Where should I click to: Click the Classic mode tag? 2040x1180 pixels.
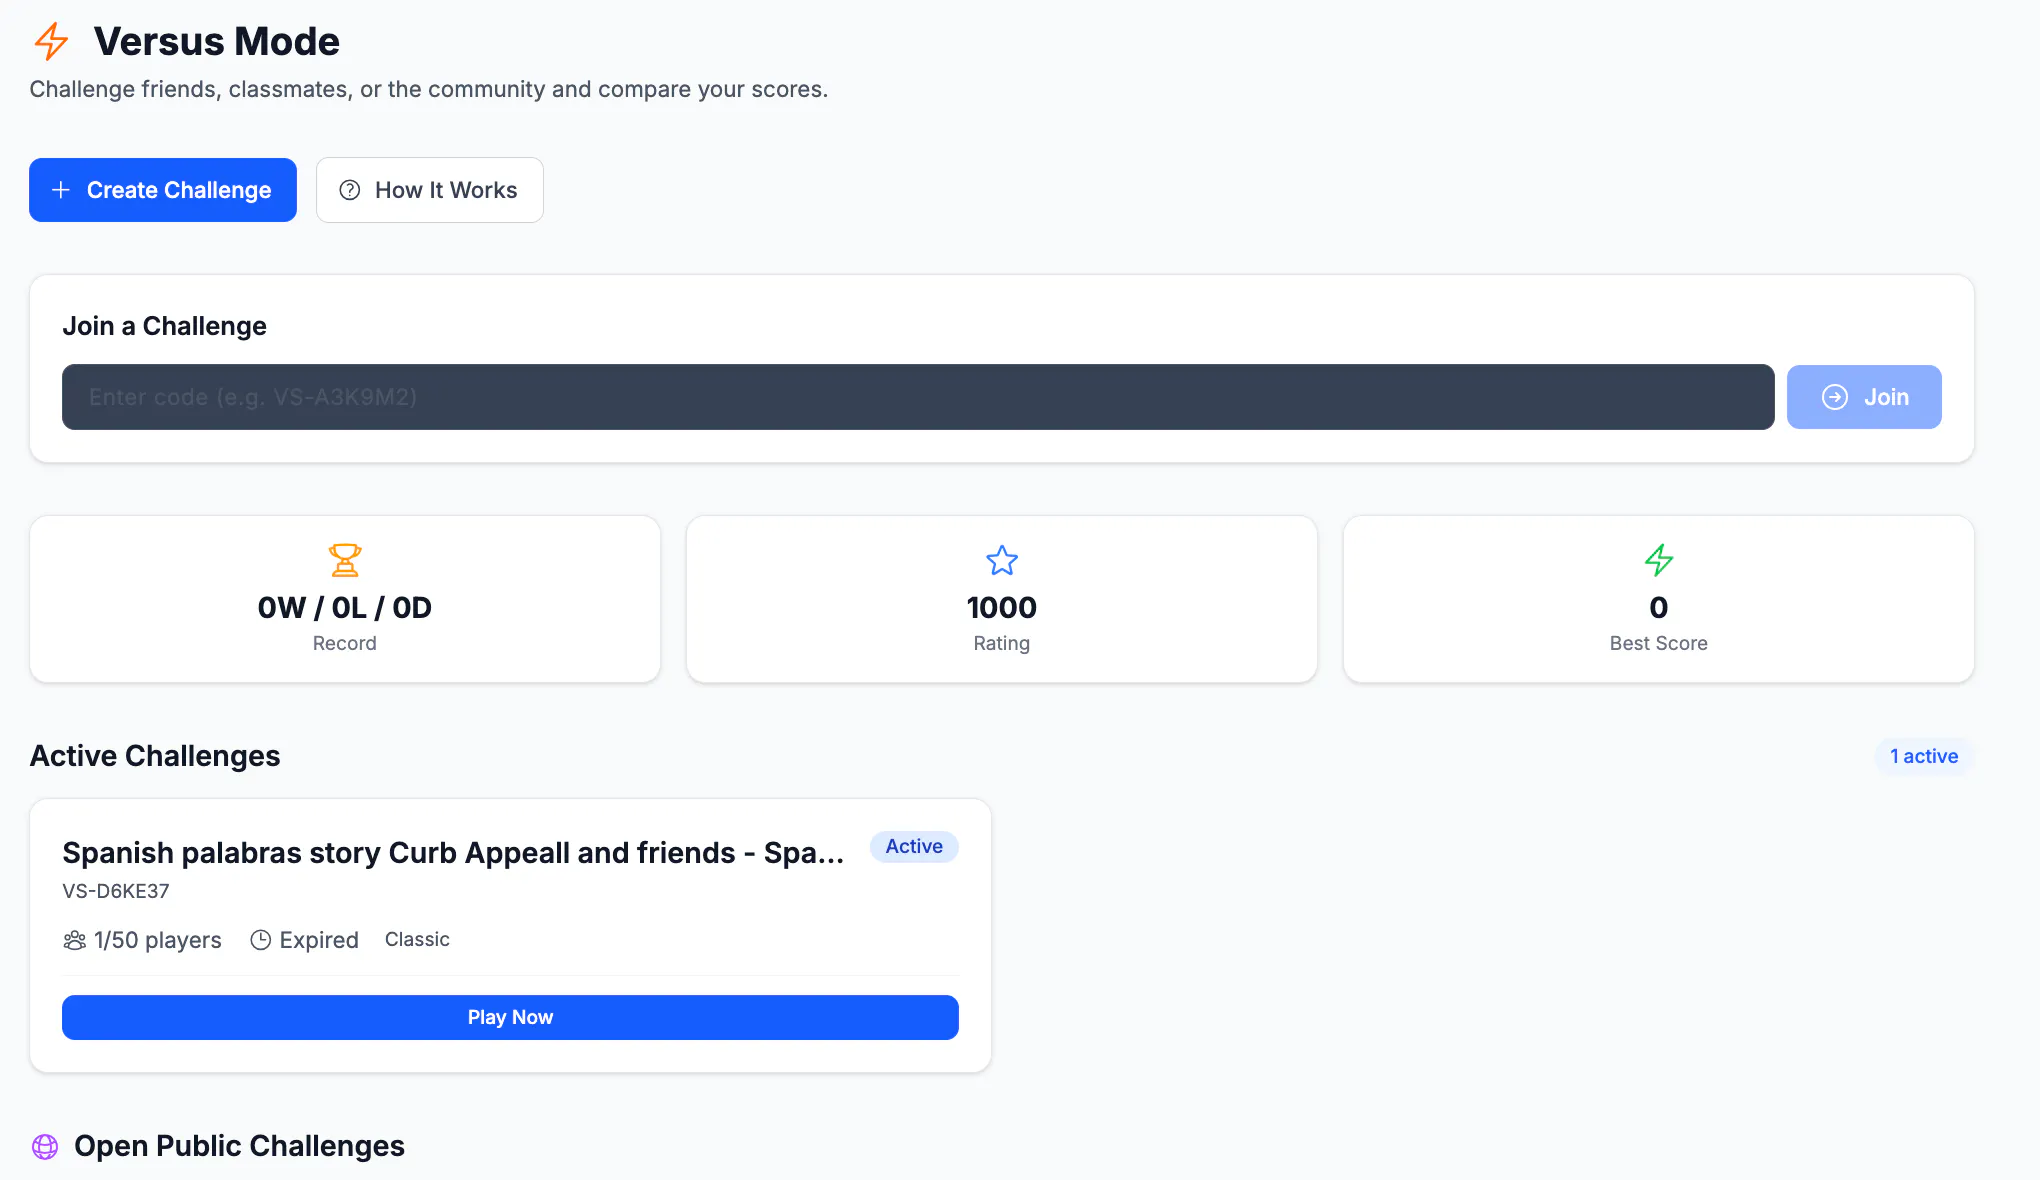[417, 939]
